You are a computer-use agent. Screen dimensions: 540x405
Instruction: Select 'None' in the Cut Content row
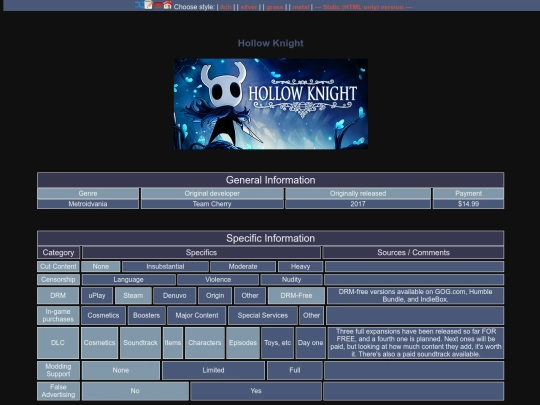tap(101, 266)
